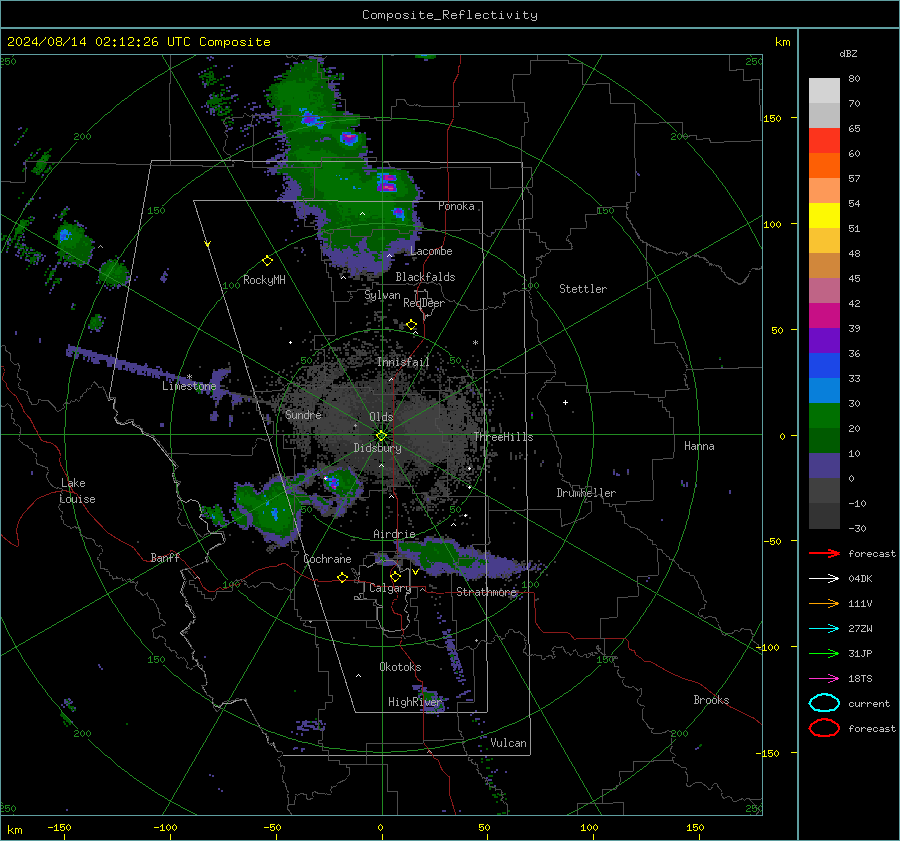Pick the red 65–60 dBZ swatch
This screenshot has height=841, width=900.
click(x=824, y=141)
